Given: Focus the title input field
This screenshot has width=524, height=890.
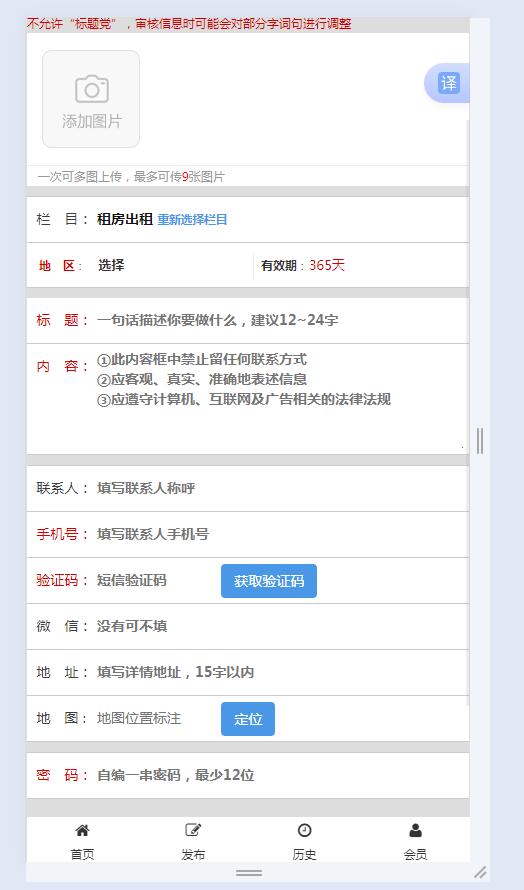Looking at the screenshot, I should (281, 320).
